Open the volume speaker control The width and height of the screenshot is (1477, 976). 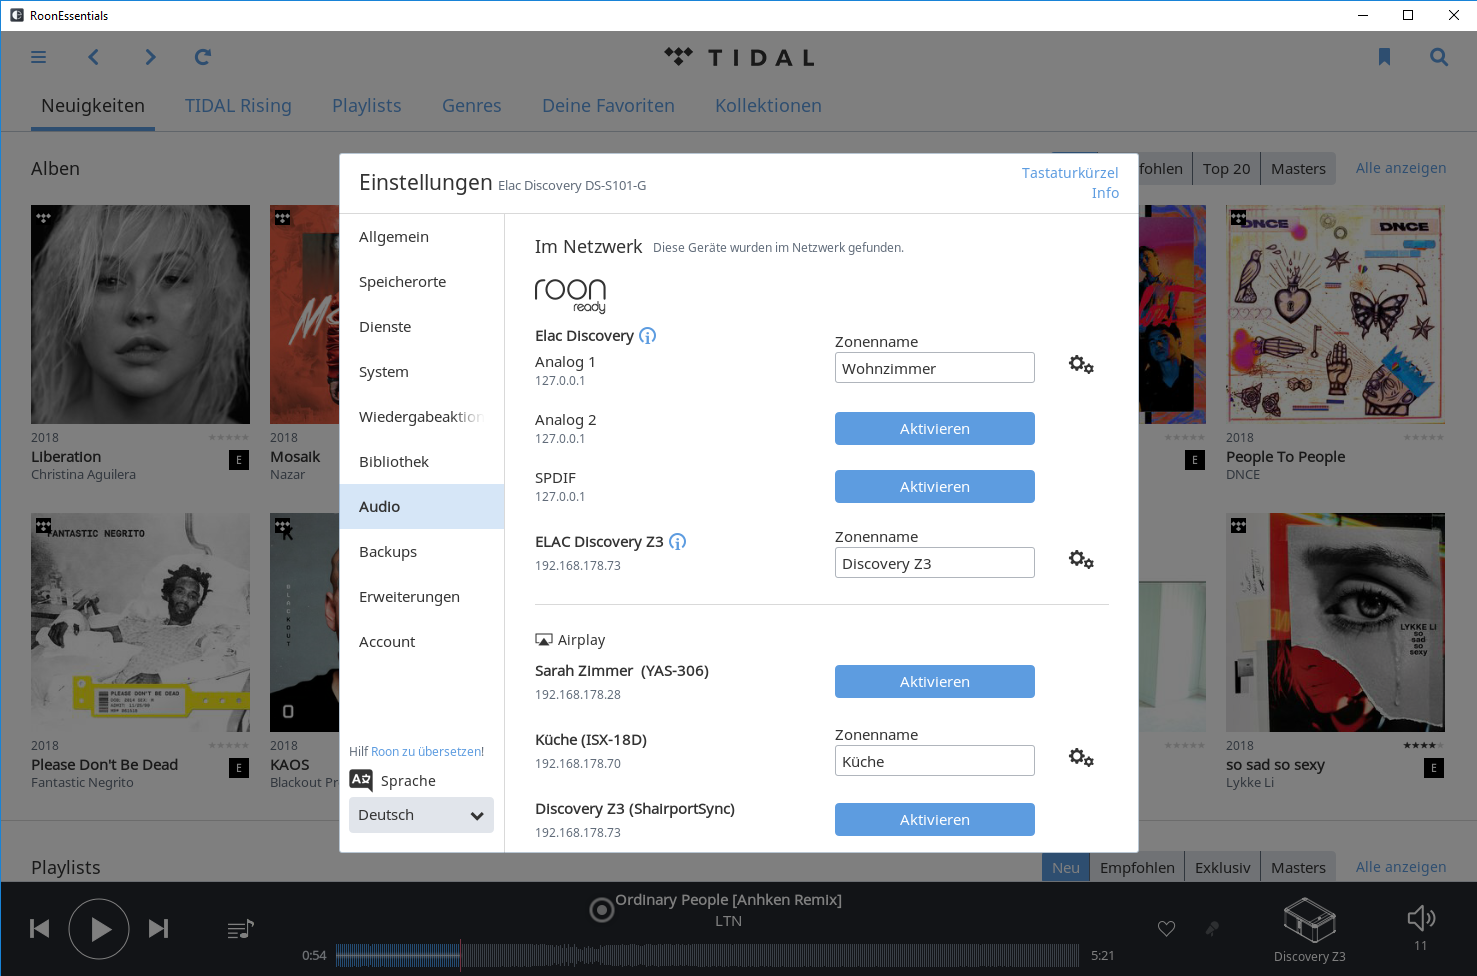pyautogui.click(x=1421, y=918)
